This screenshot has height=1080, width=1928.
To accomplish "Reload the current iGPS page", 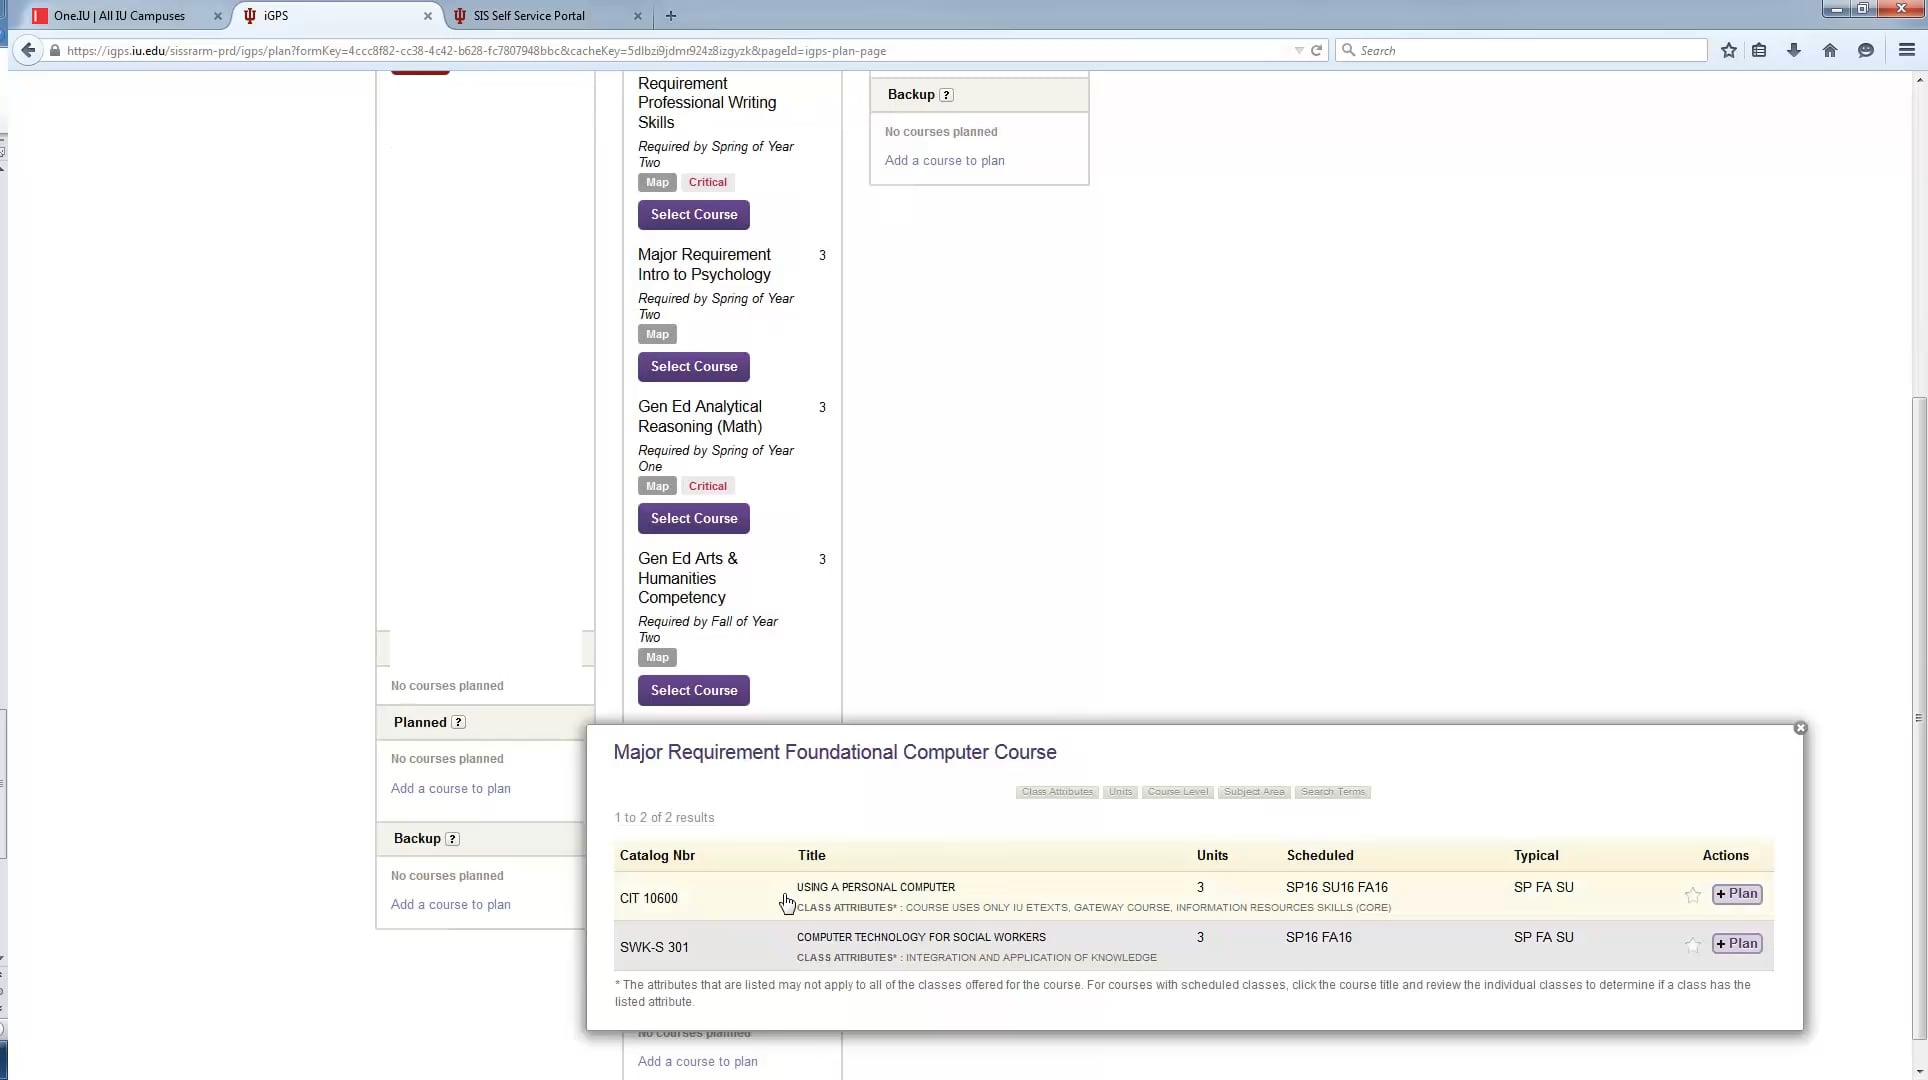I will 1317,50.
